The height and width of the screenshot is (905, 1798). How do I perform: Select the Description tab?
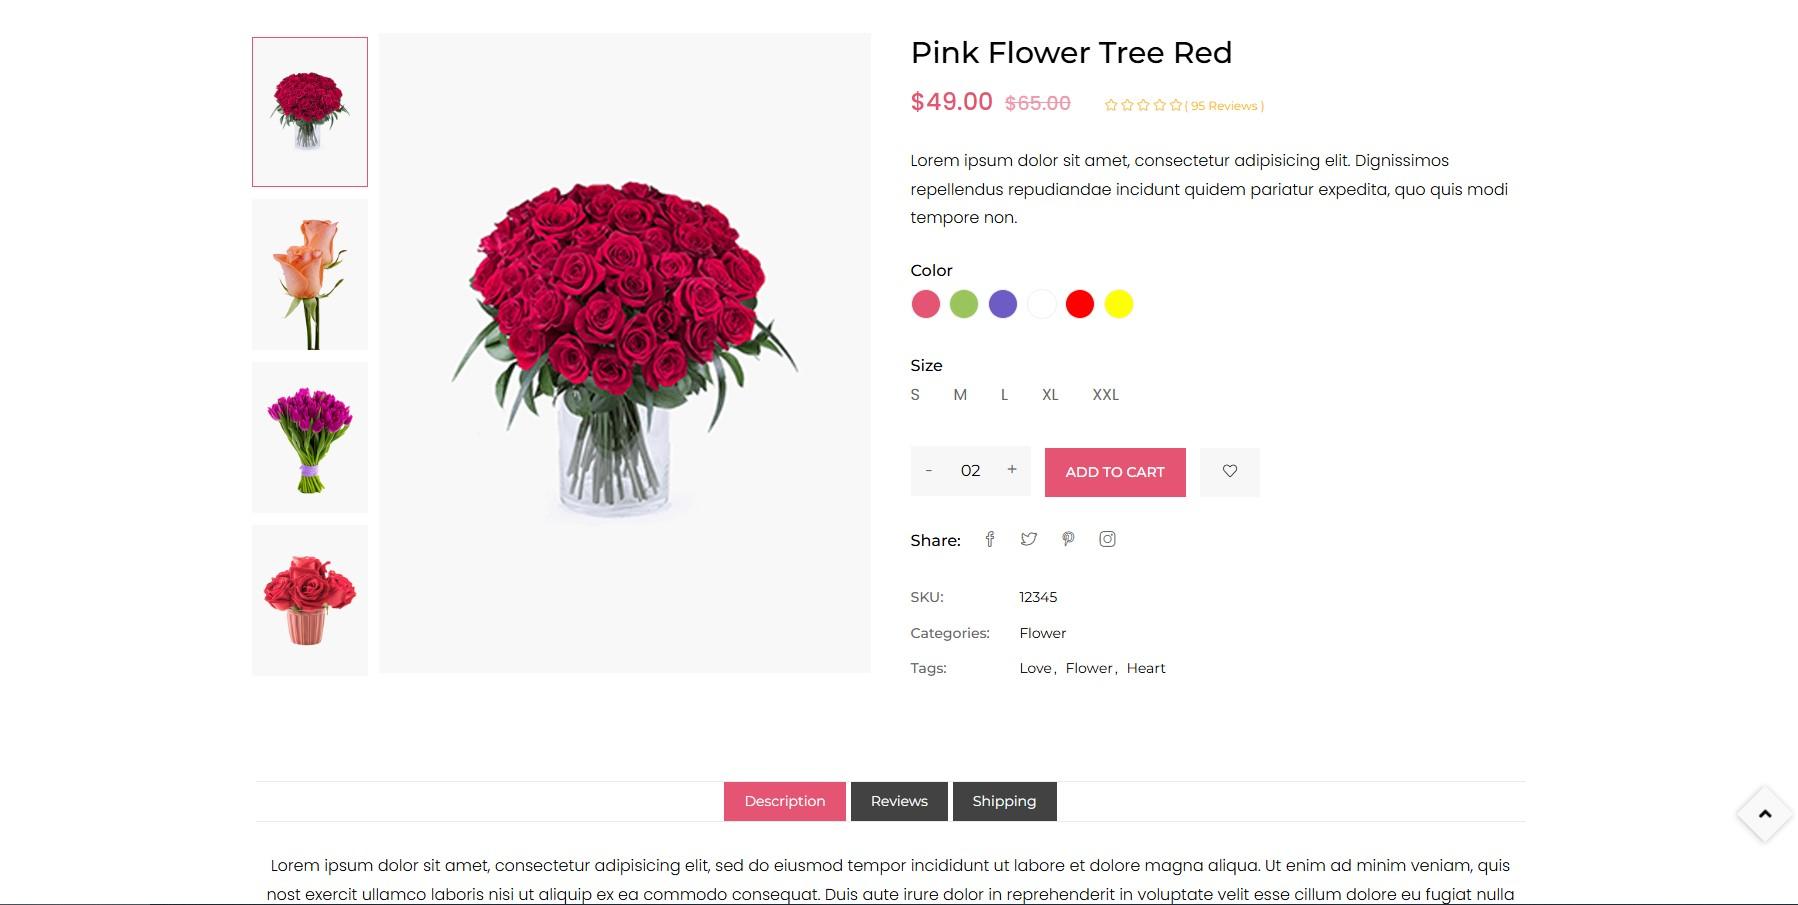[x=785, y=801]
